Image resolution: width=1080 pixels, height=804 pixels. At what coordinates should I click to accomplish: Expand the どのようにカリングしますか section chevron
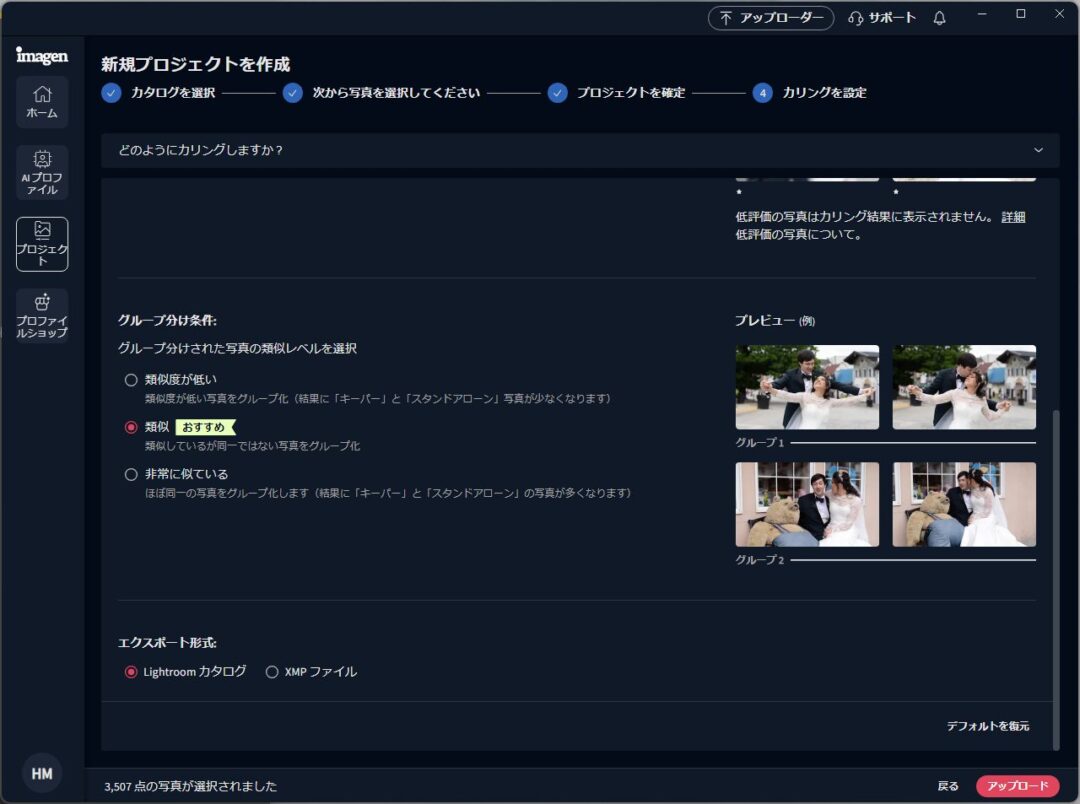pos(1038,150)
